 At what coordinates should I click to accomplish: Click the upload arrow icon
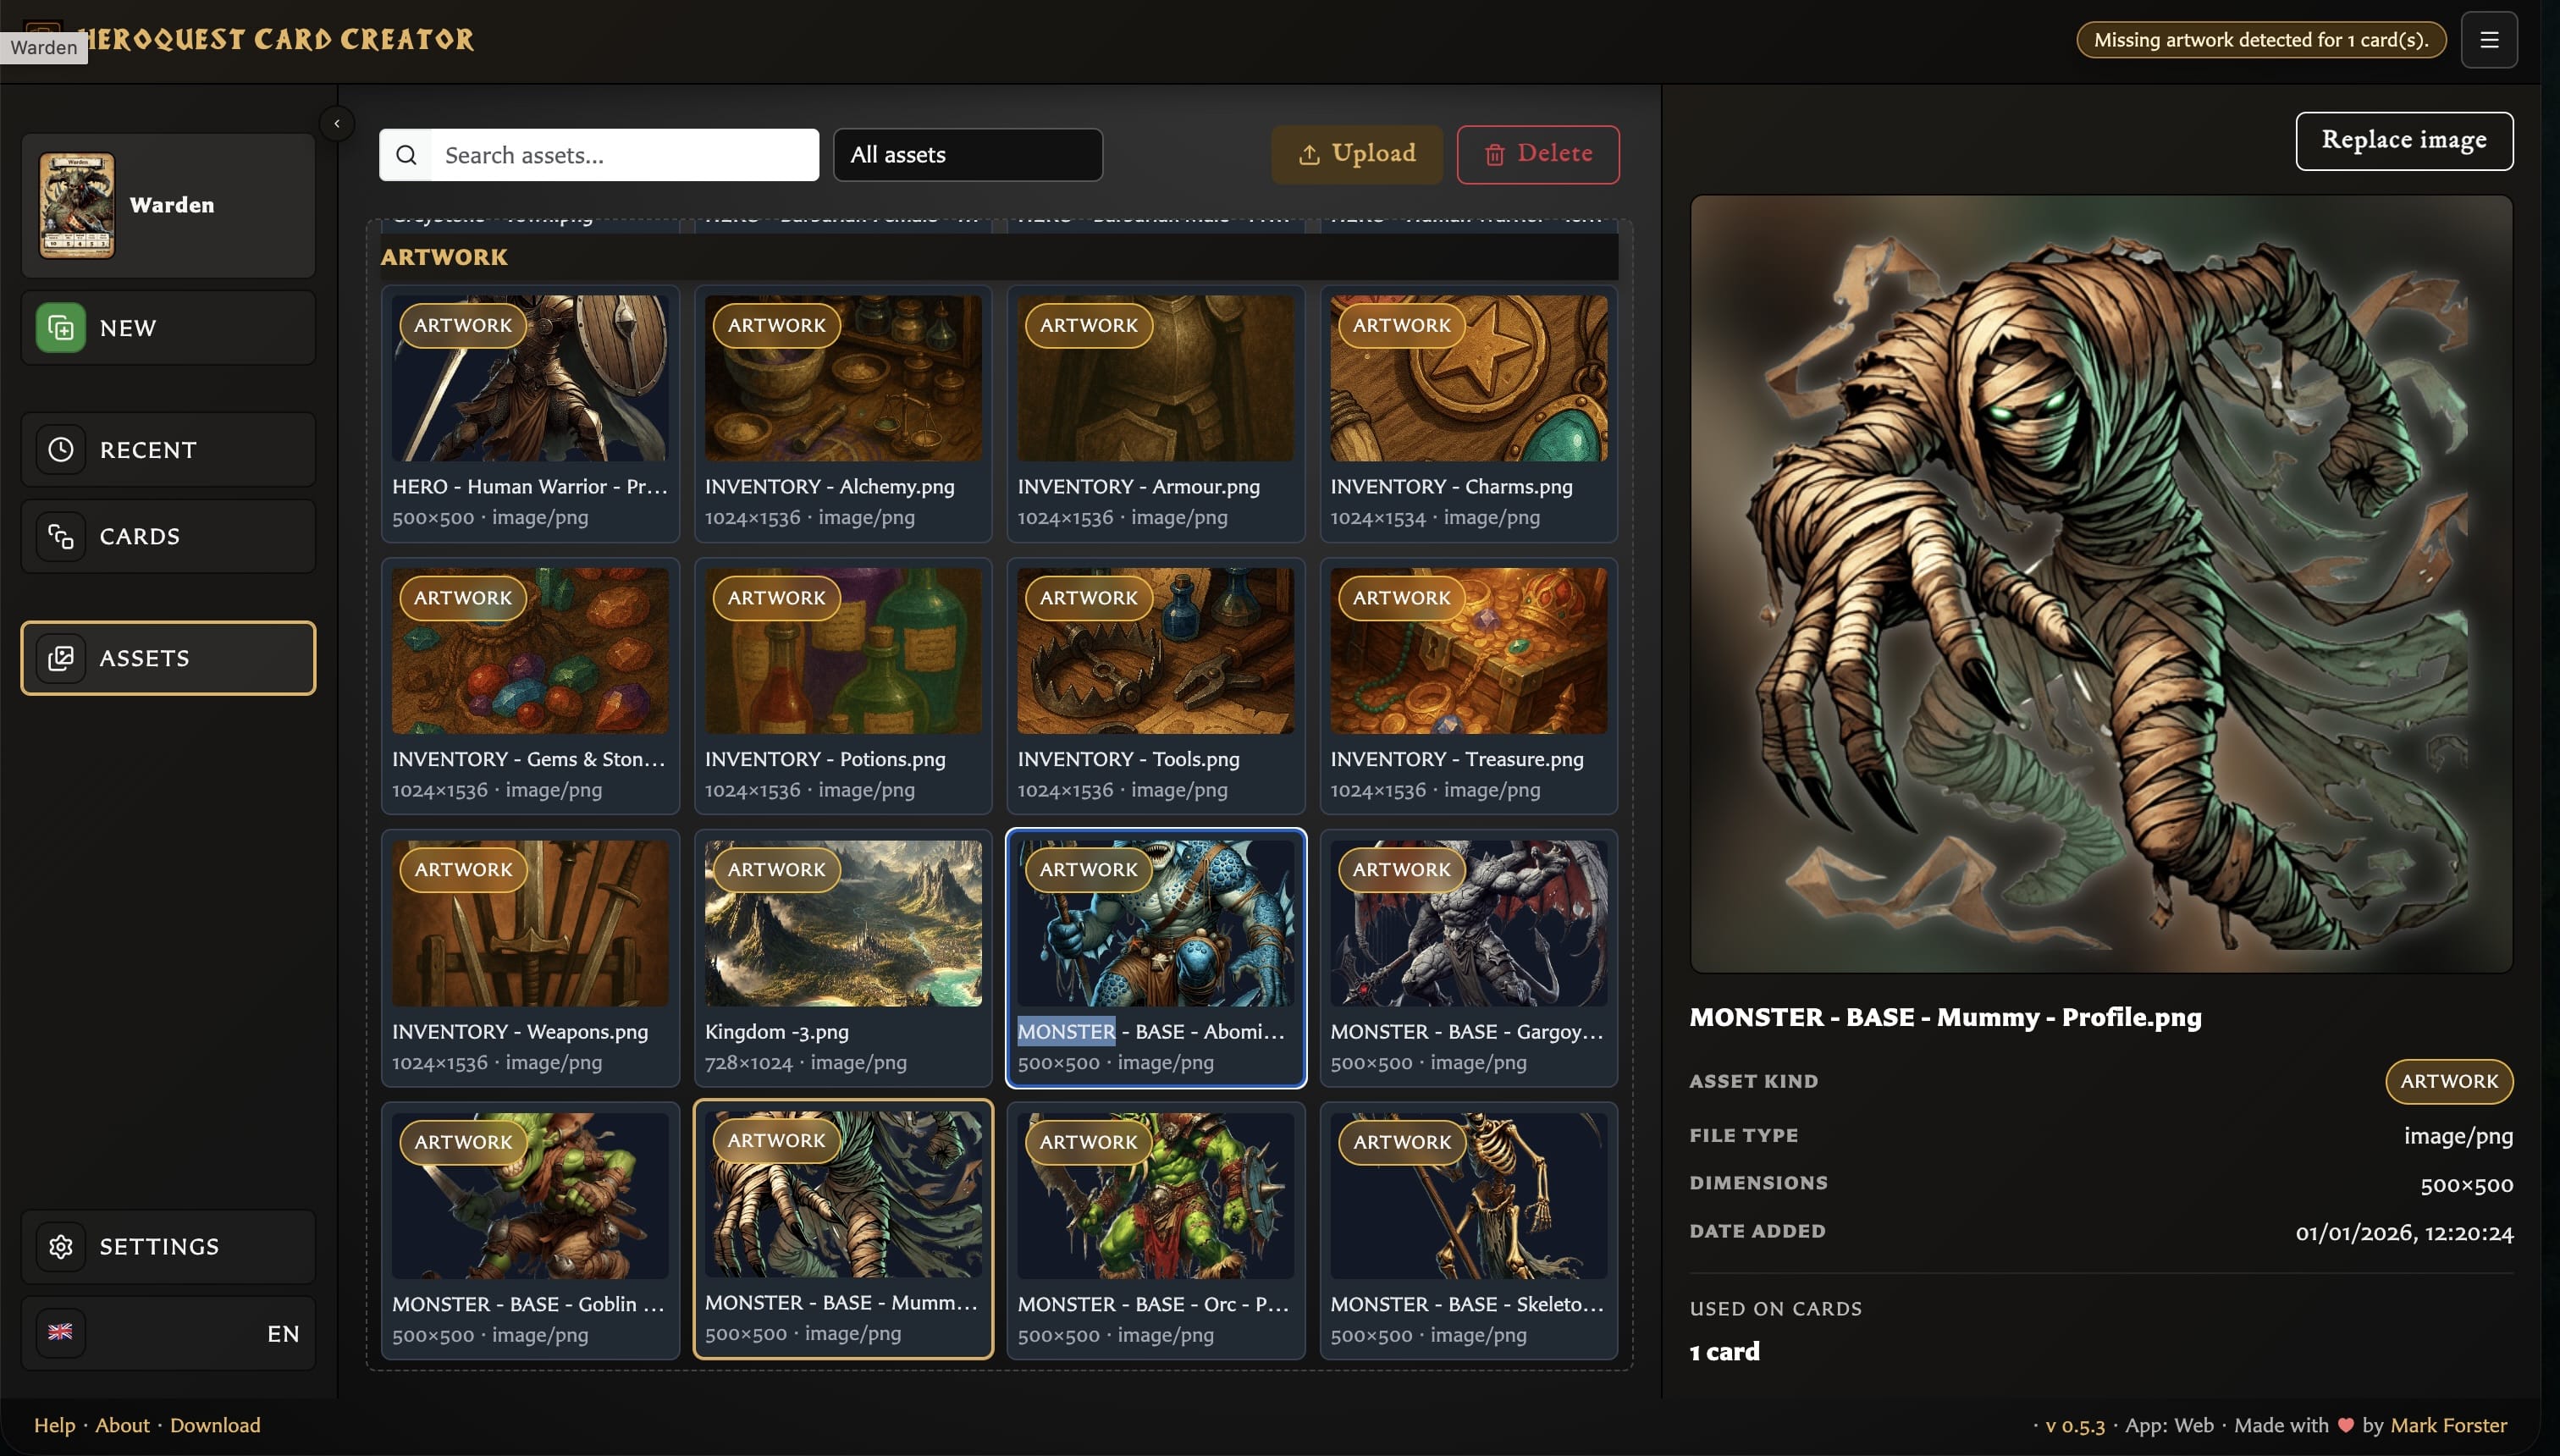pos(1309,155)
